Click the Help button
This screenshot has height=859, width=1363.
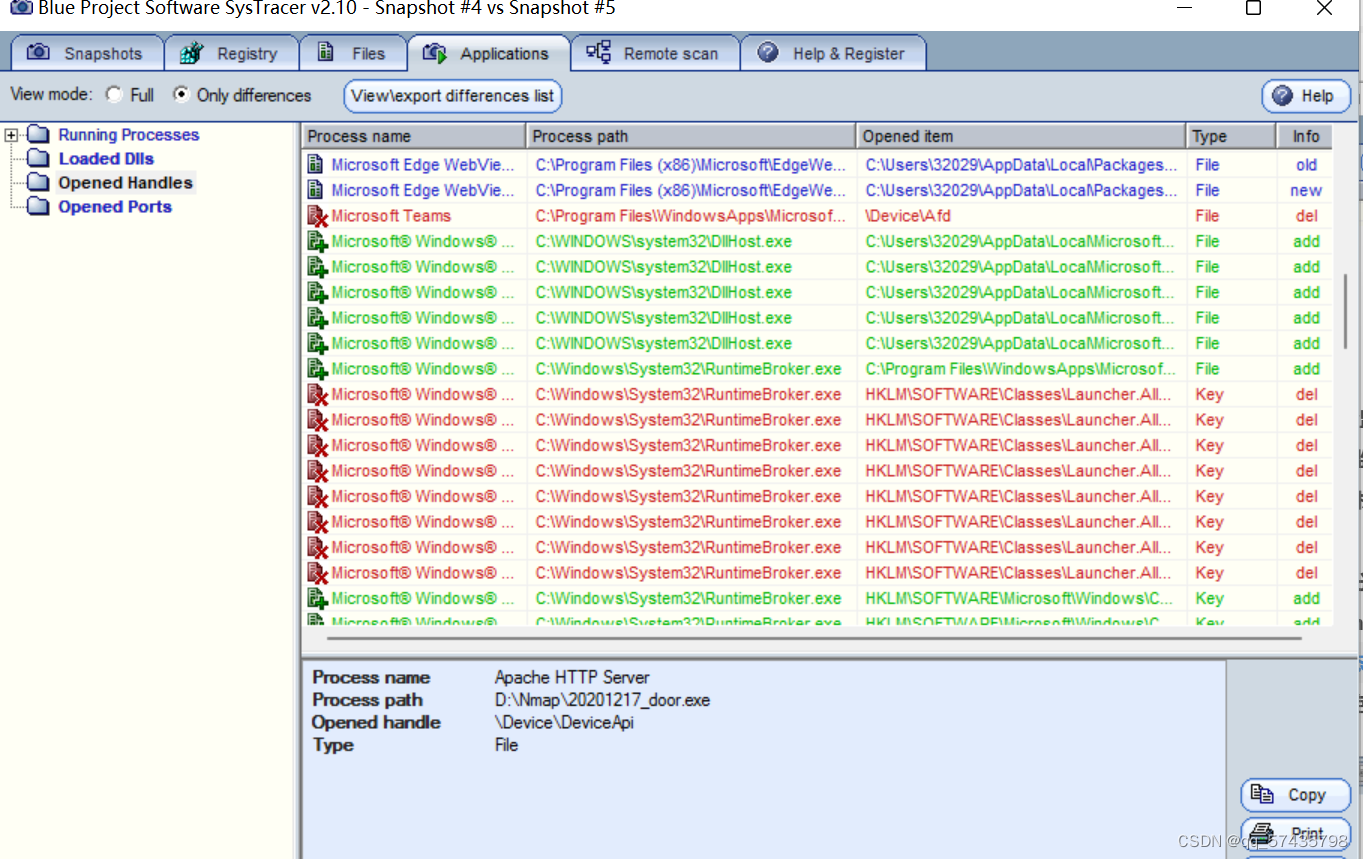point(1306,96)
